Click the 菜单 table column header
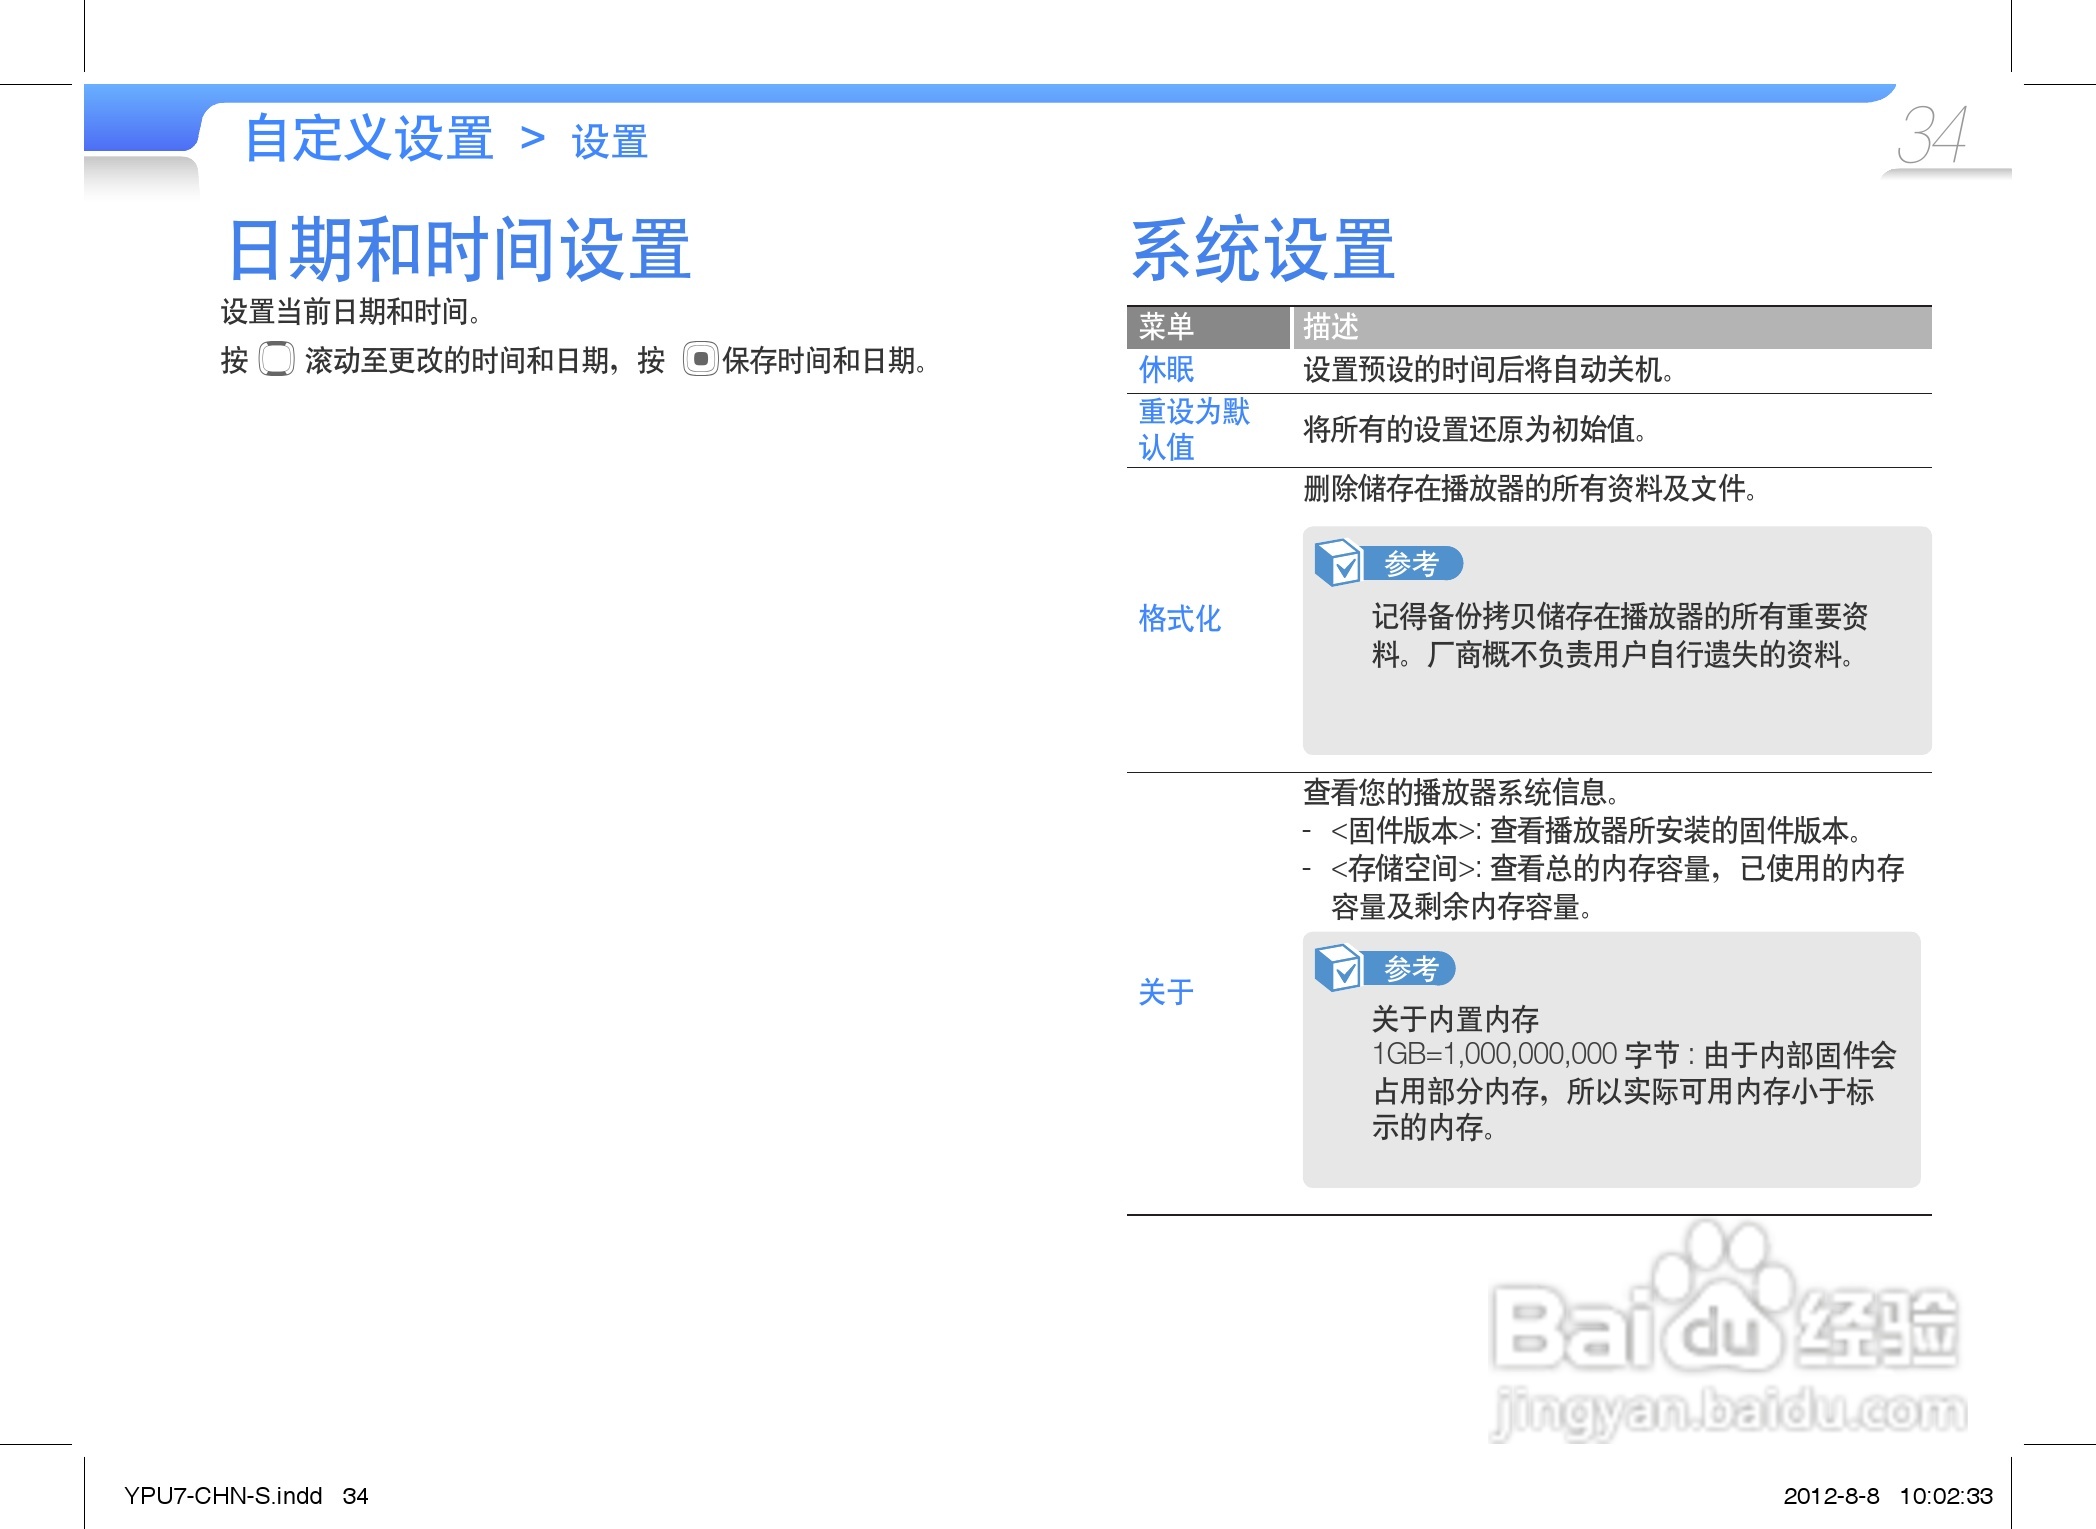The width and height of the screenshot is (2096, 1529). (1166, 327)
